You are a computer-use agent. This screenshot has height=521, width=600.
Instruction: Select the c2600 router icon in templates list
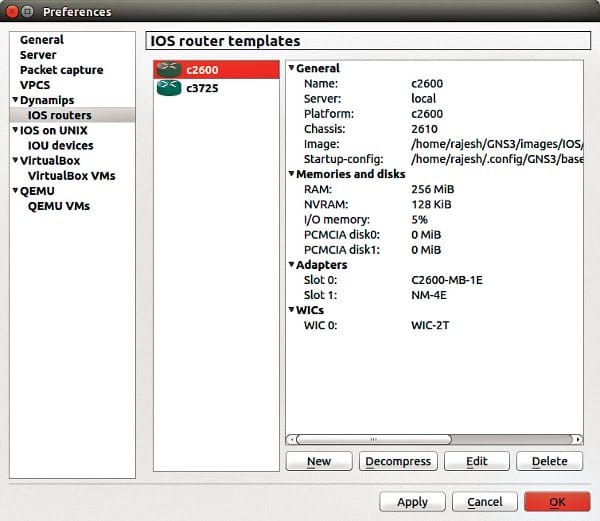169,70
